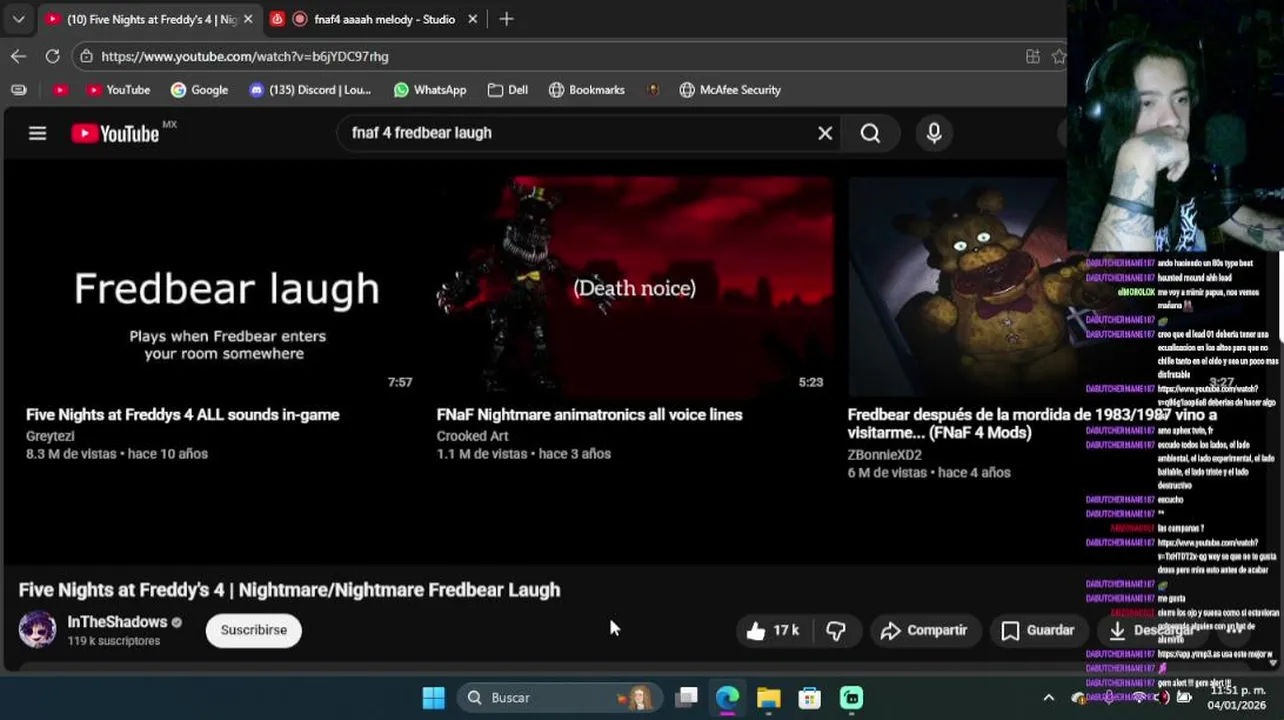
Task: Reload the page with refresh icon
Action: pyautogui.click(x=52, y=56)
